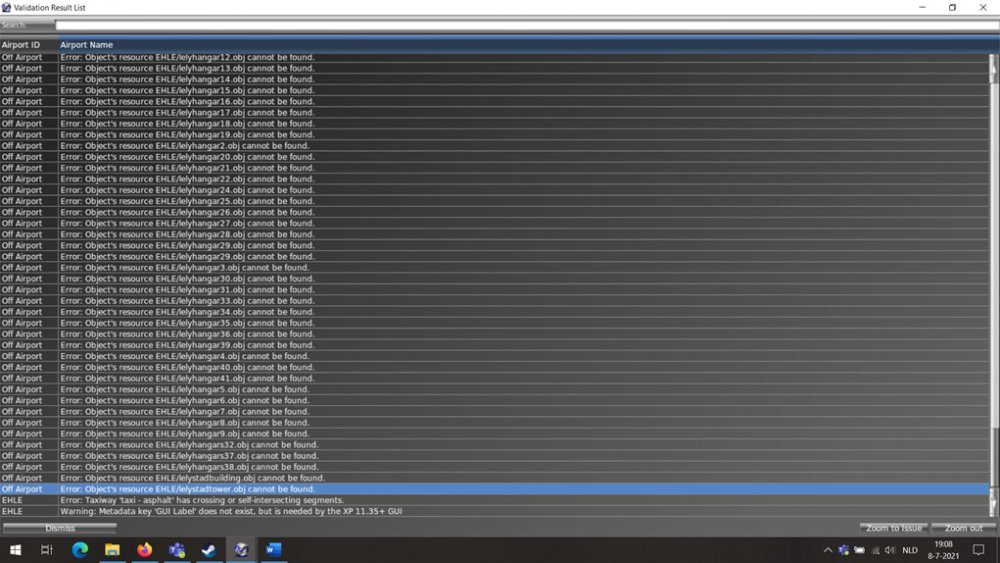1000x563 pixels.
Task: Click the volume icon in system tray
Action: coord(890,550)
